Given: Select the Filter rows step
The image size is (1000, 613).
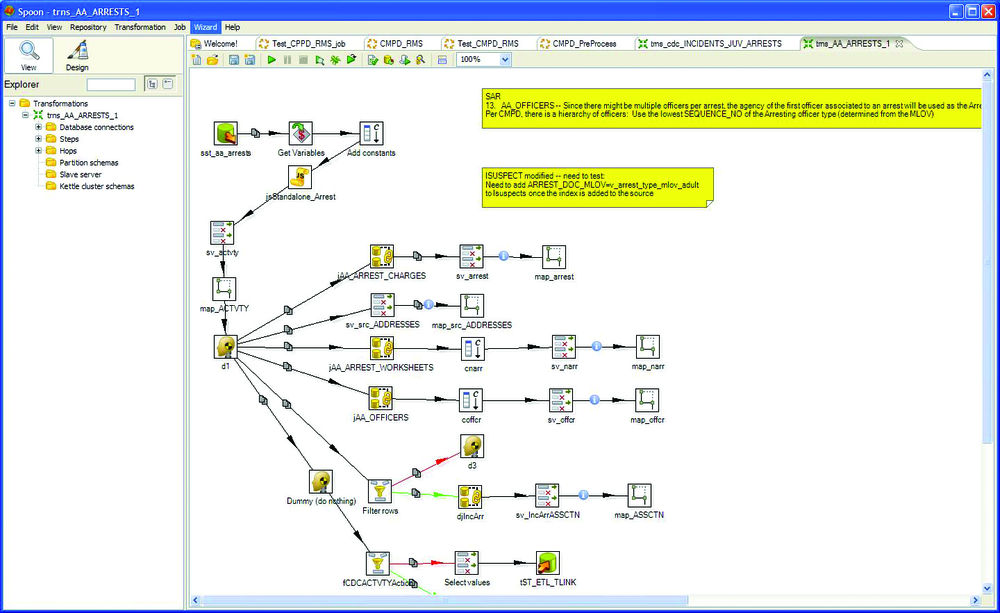Looking at the screenshot, I should pos(378,490).
